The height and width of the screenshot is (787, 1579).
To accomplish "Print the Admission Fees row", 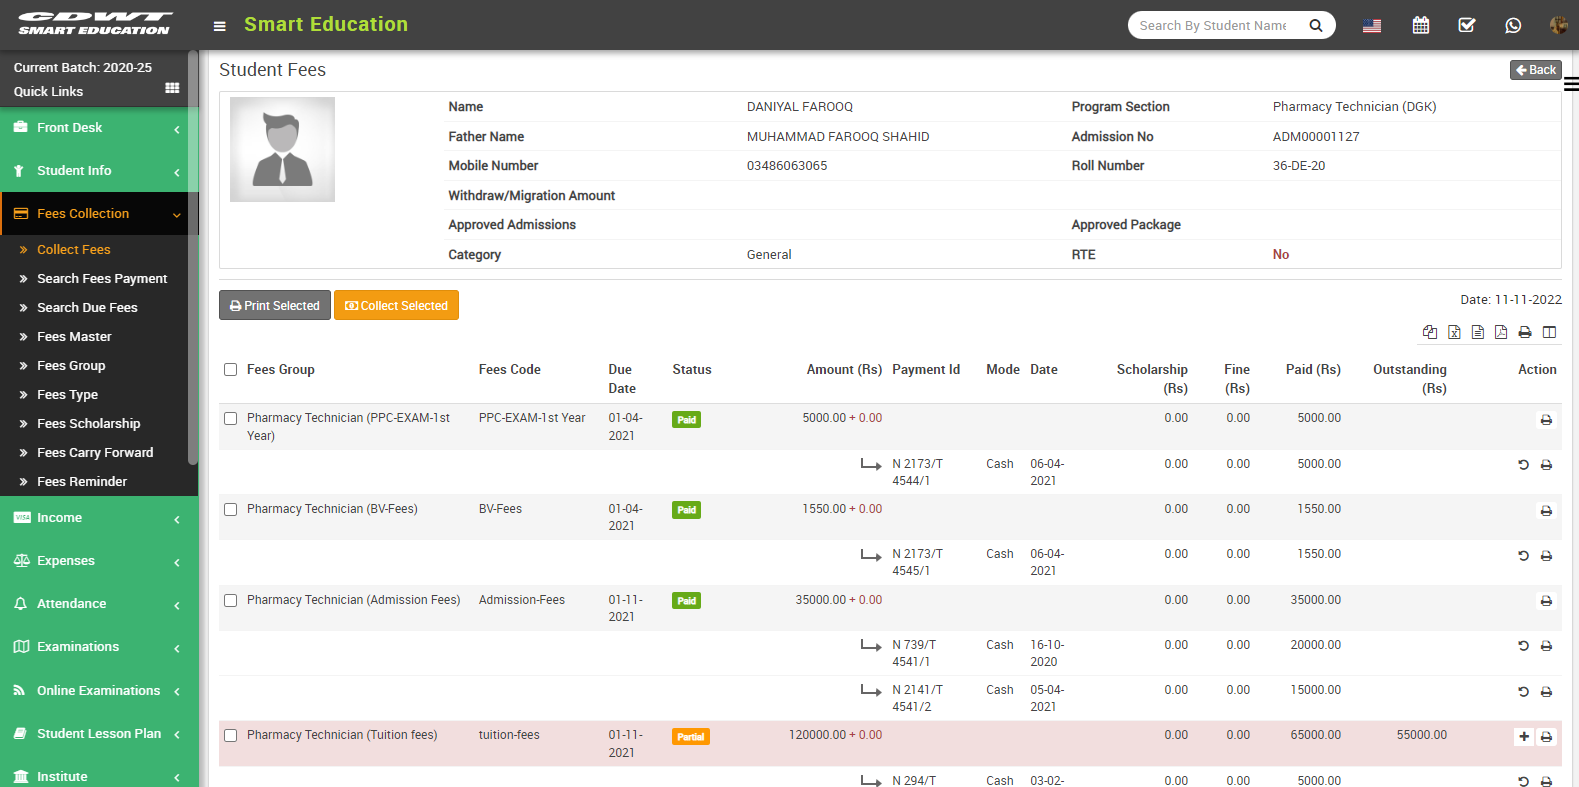I will click(x=1546, y=601).
